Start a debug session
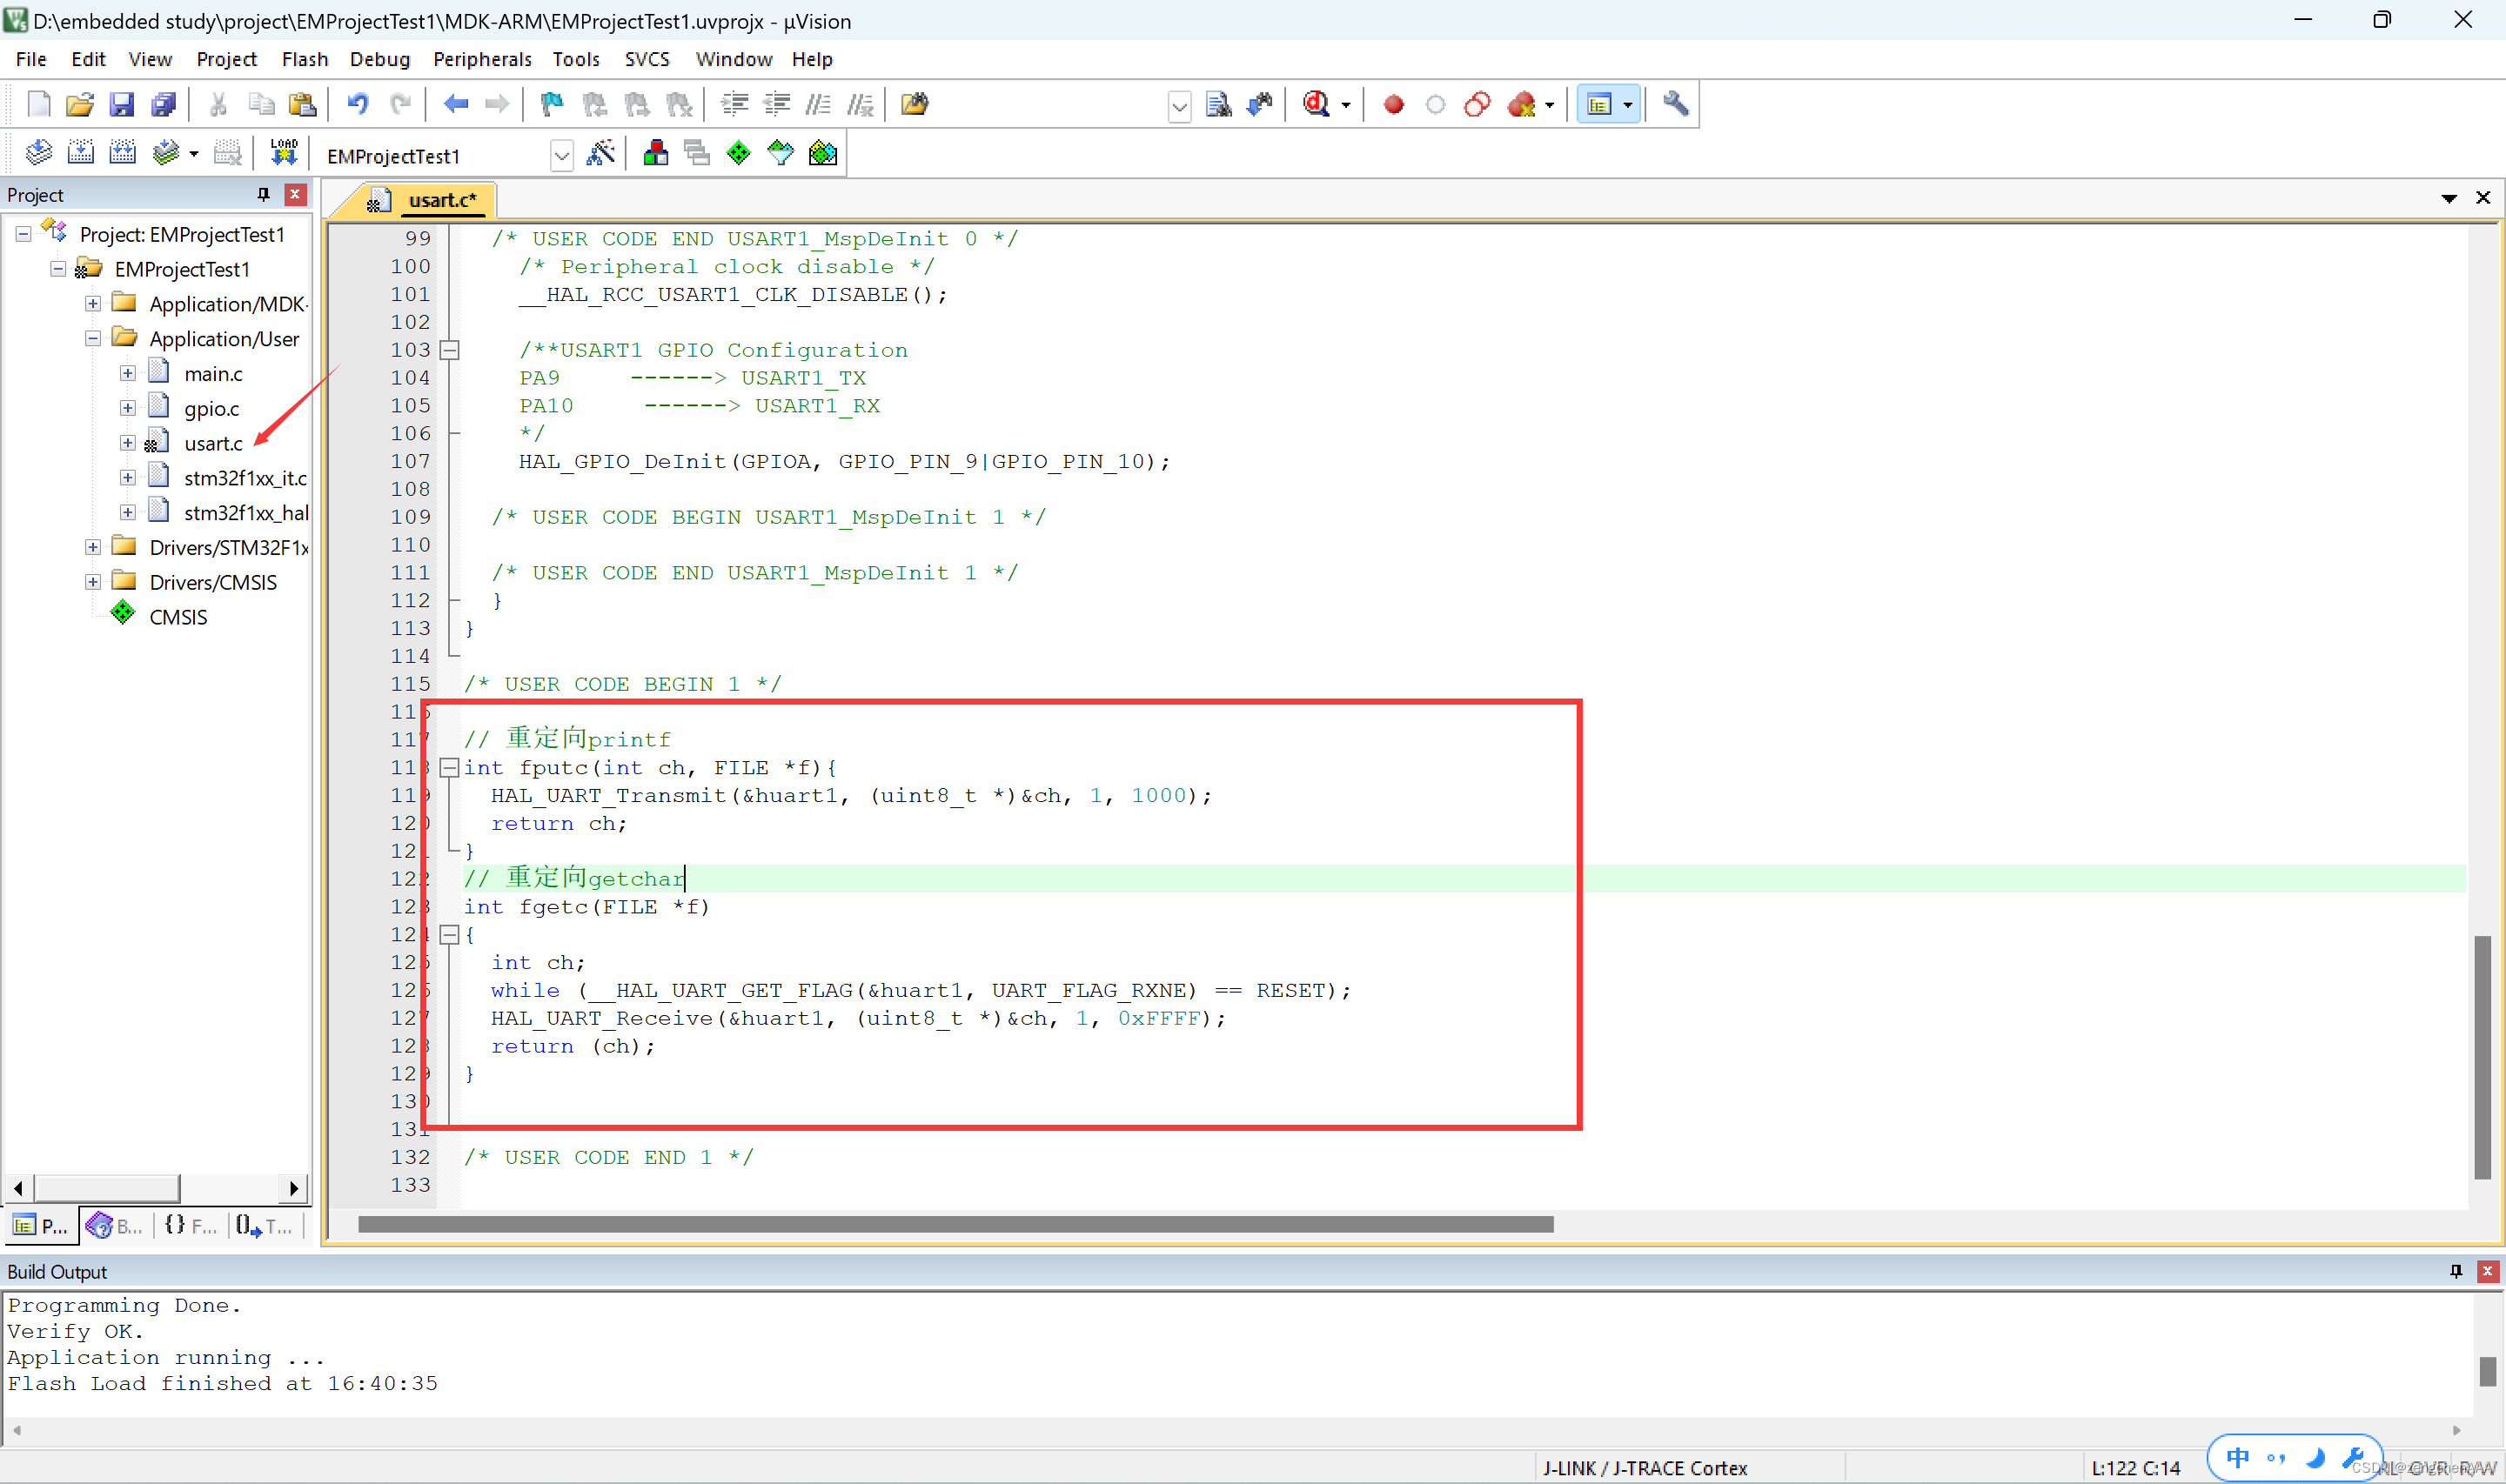The width and height of the screenshot is (2506, 1484). pos(1318,104)
